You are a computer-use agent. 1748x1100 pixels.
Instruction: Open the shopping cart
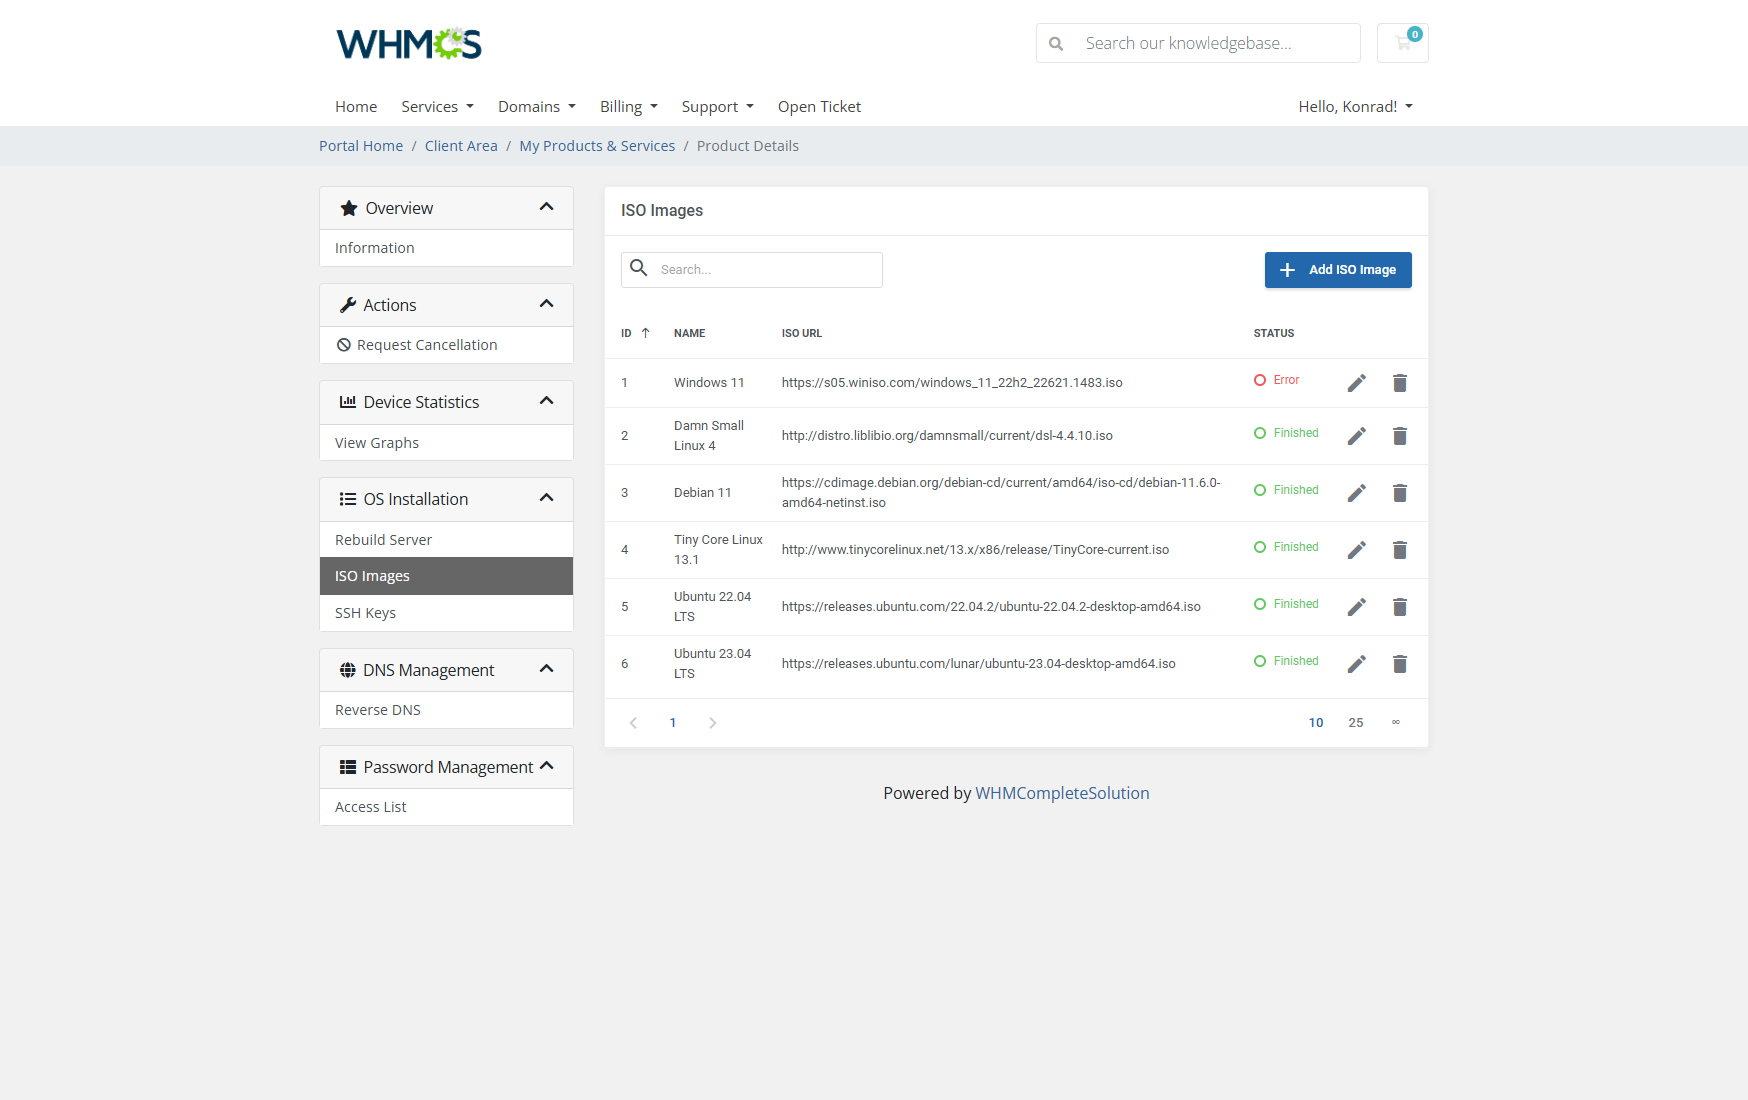pyautogui.click(x=1402, y=43)
